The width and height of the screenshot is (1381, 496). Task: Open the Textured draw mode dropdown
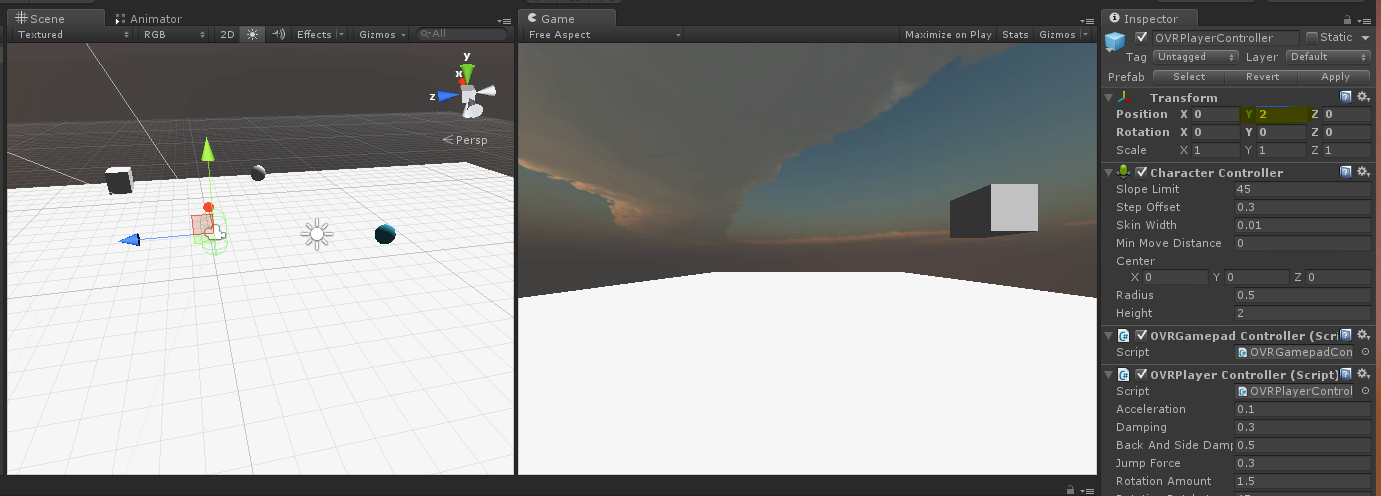tap(73, 34)
